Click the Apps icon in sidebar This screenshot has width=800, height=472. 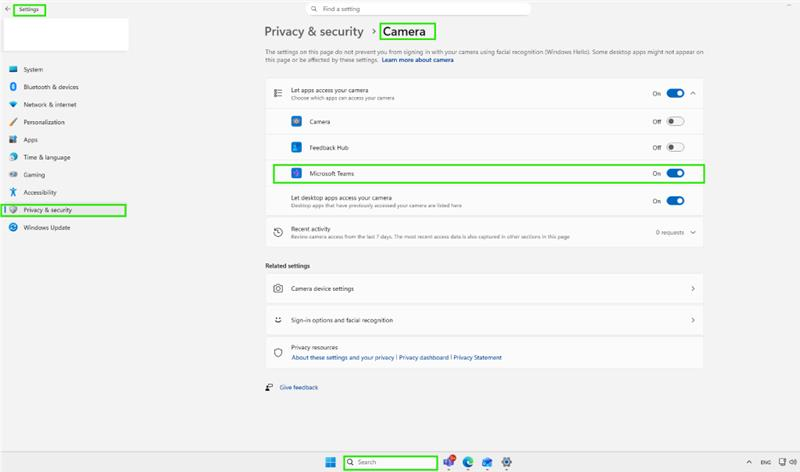pos(13,139)
